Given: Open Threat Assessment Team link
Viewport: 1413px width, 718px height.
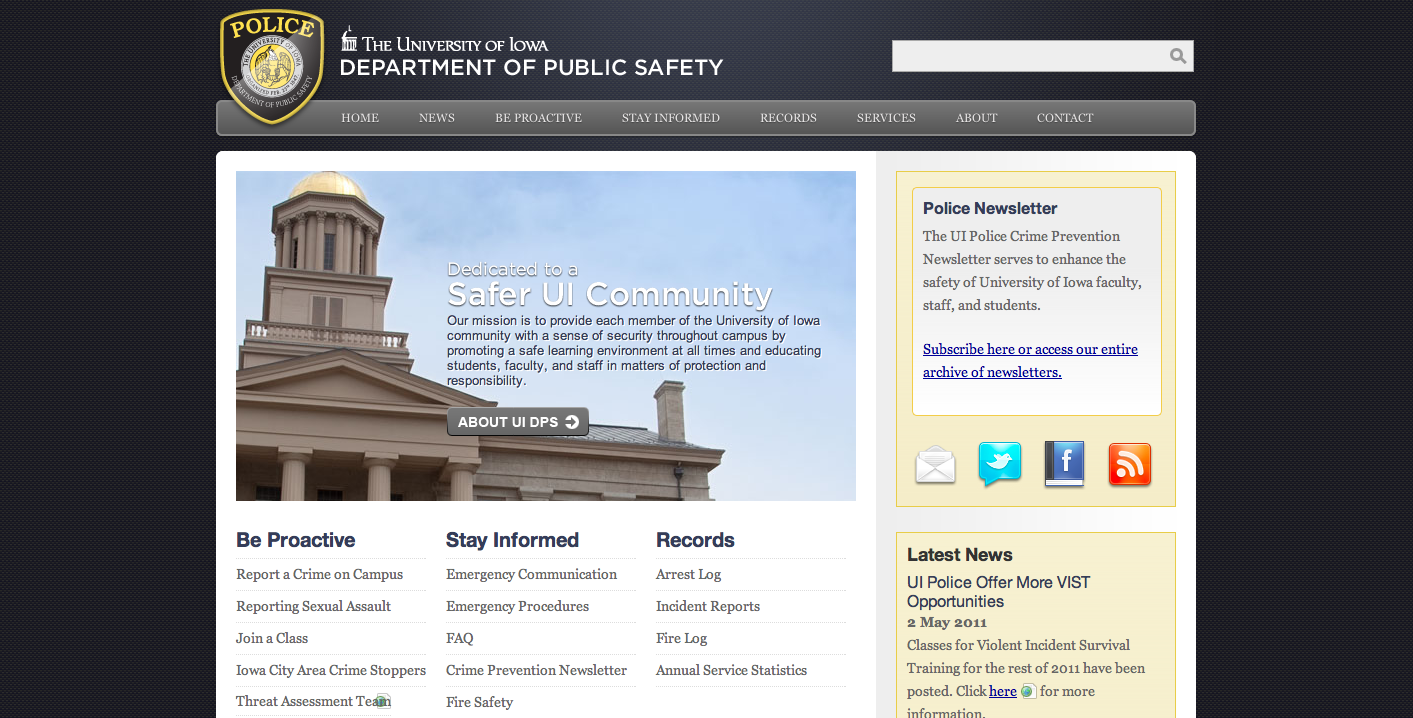Looking at the screenshot, I should click(313, 701).
